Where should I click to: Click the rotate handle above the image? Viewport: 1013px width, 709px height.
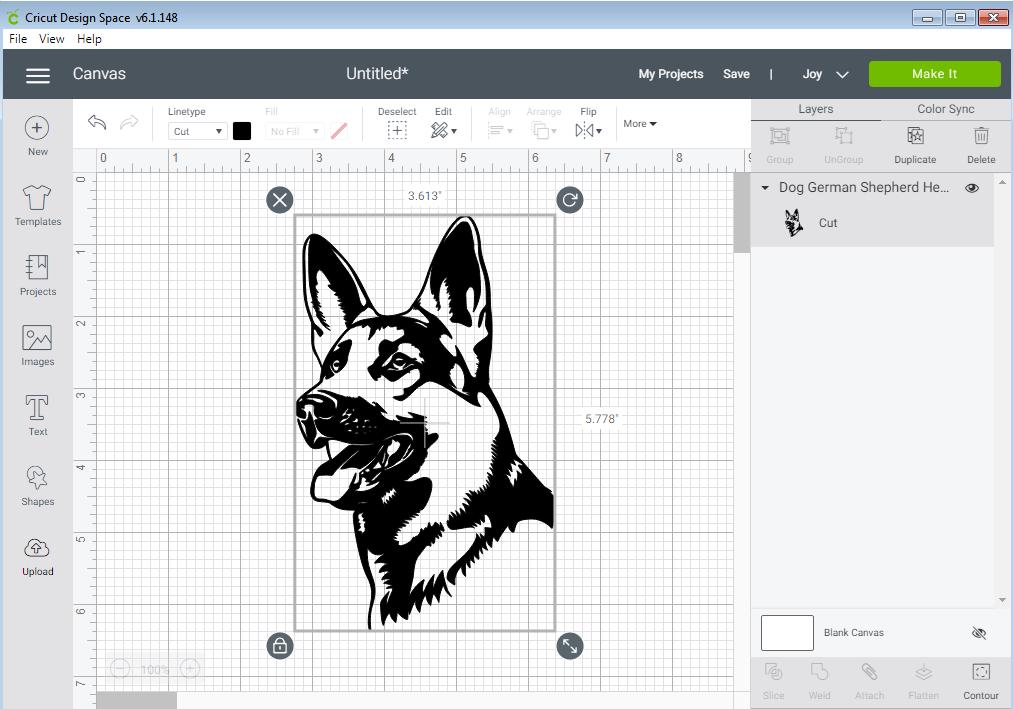click(x=569, y=199)
